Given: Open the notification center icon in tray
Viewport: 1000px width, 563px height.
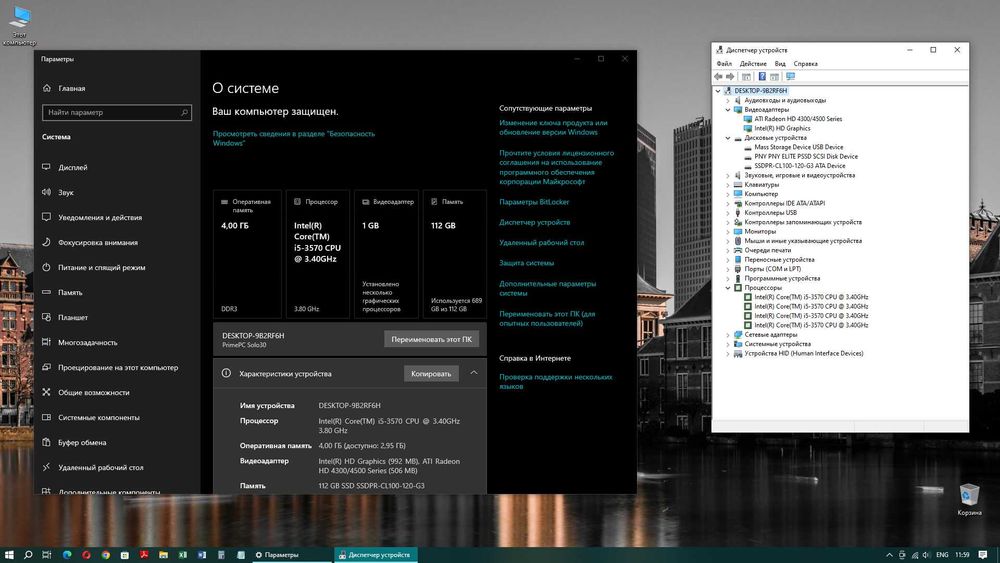Looking at the screenshot, I should [983, 555].
